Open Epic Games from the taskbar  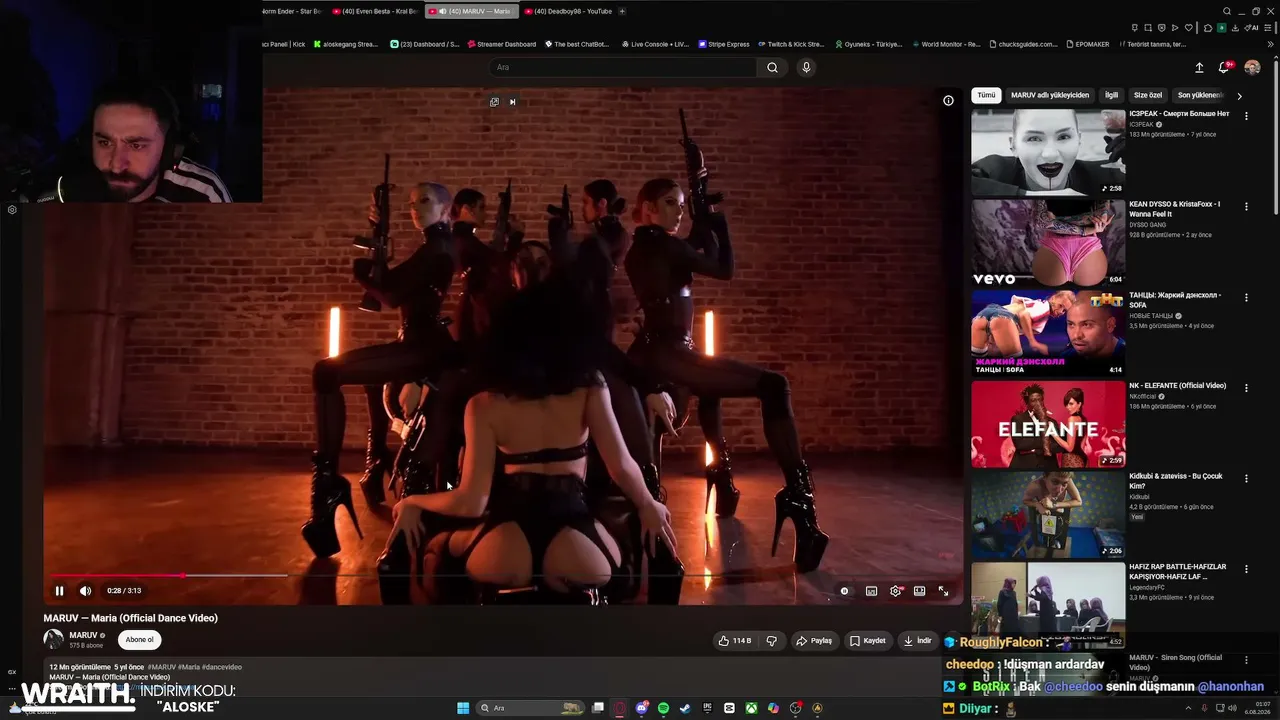coord(707,708)
